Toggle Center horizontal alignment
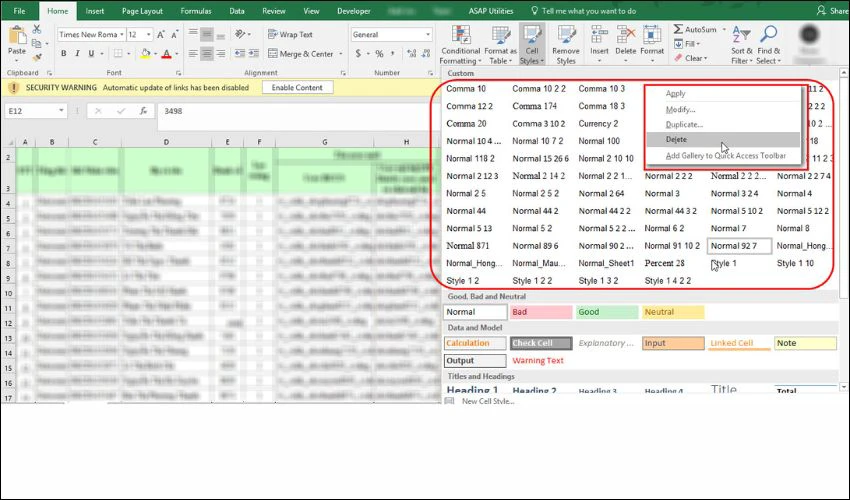Screen dimensions: 850x500 point(207,54)
